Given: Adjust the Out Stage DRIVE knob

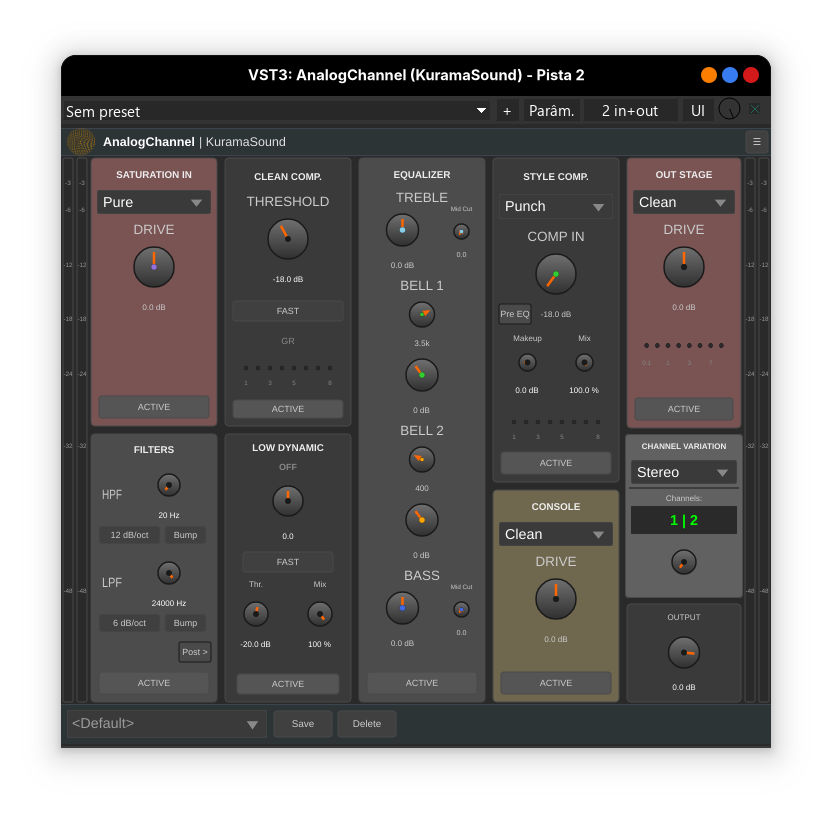Looking at the screenshot, I should 683,267.
